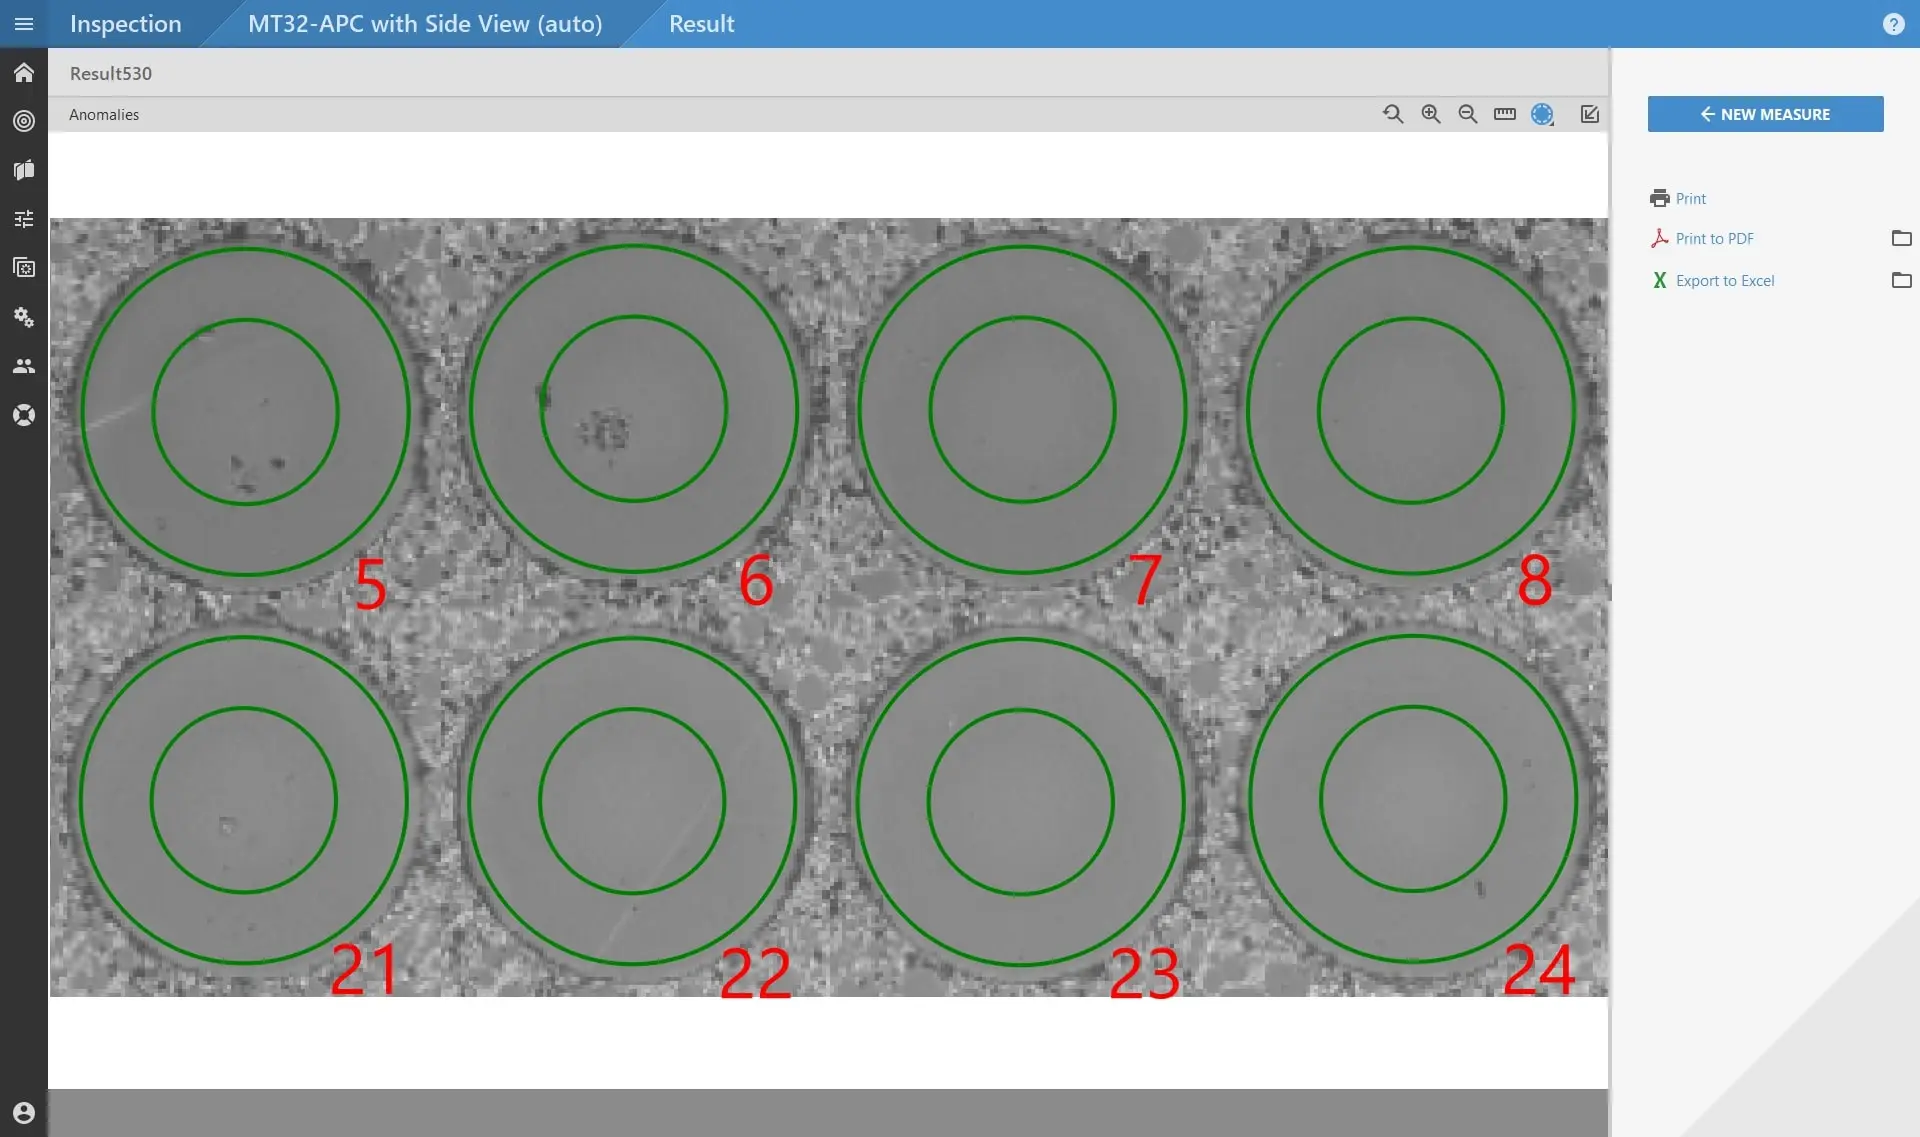Click the double gears settings icon
The width and height of the screenshot is (1920, 1137).
(24, 317)
